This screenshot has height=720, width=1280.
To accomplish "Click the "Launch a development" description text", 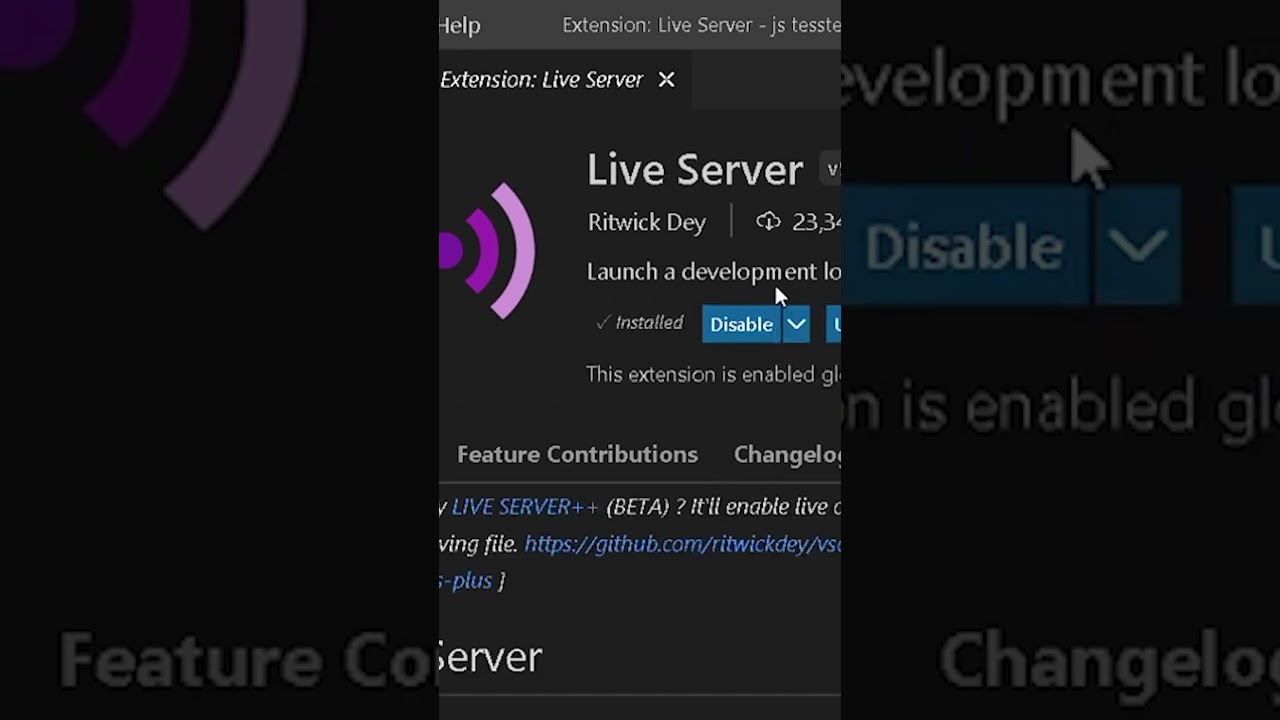I will [x=713, y=272].
